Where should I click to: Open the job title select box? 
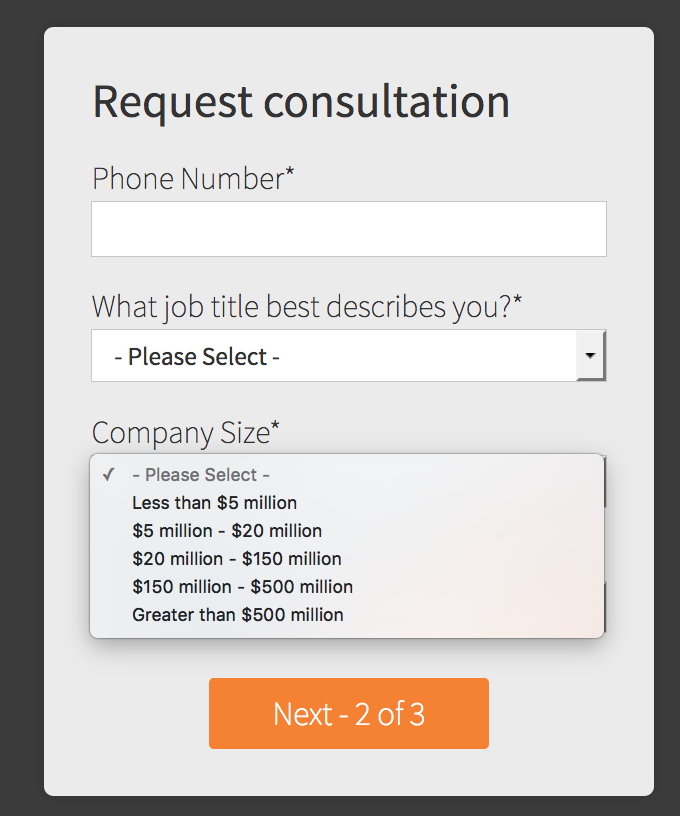tap(334, 357)
